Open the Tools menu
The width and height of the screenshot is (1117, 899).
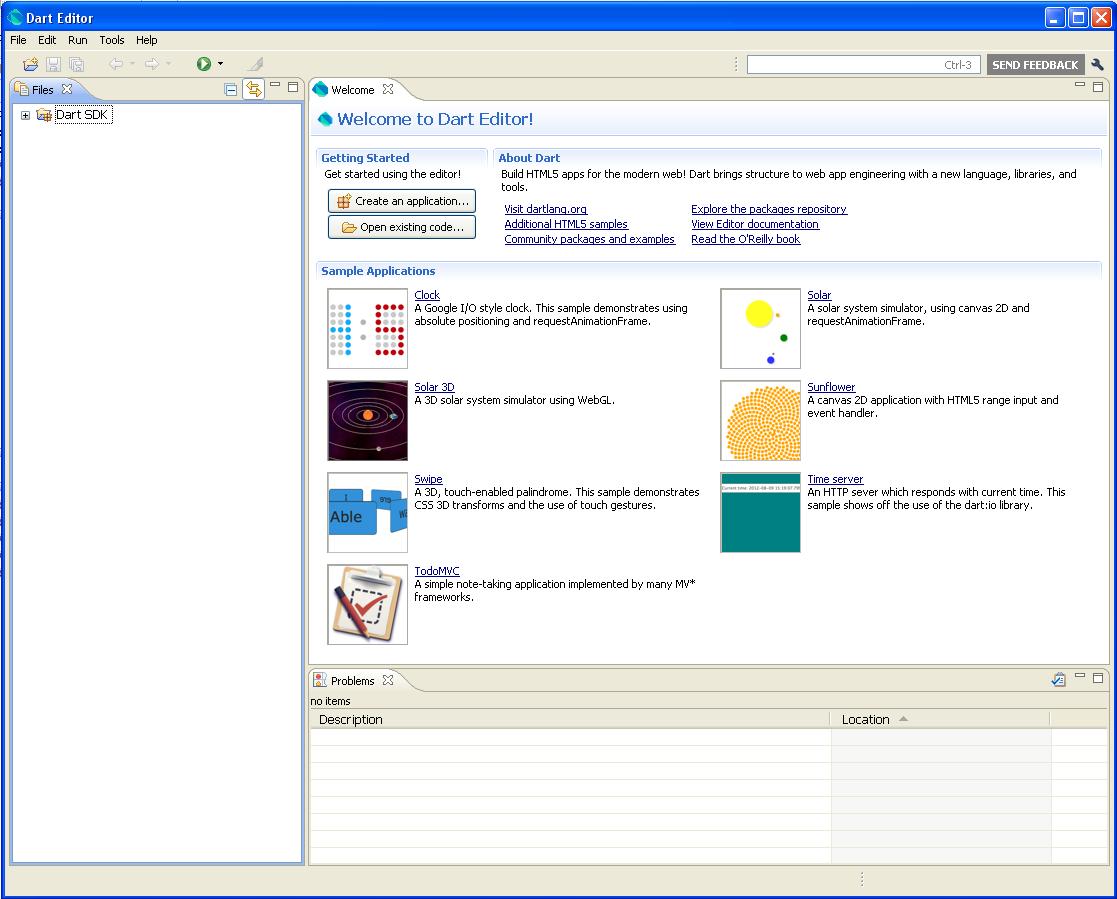point(112,40)
